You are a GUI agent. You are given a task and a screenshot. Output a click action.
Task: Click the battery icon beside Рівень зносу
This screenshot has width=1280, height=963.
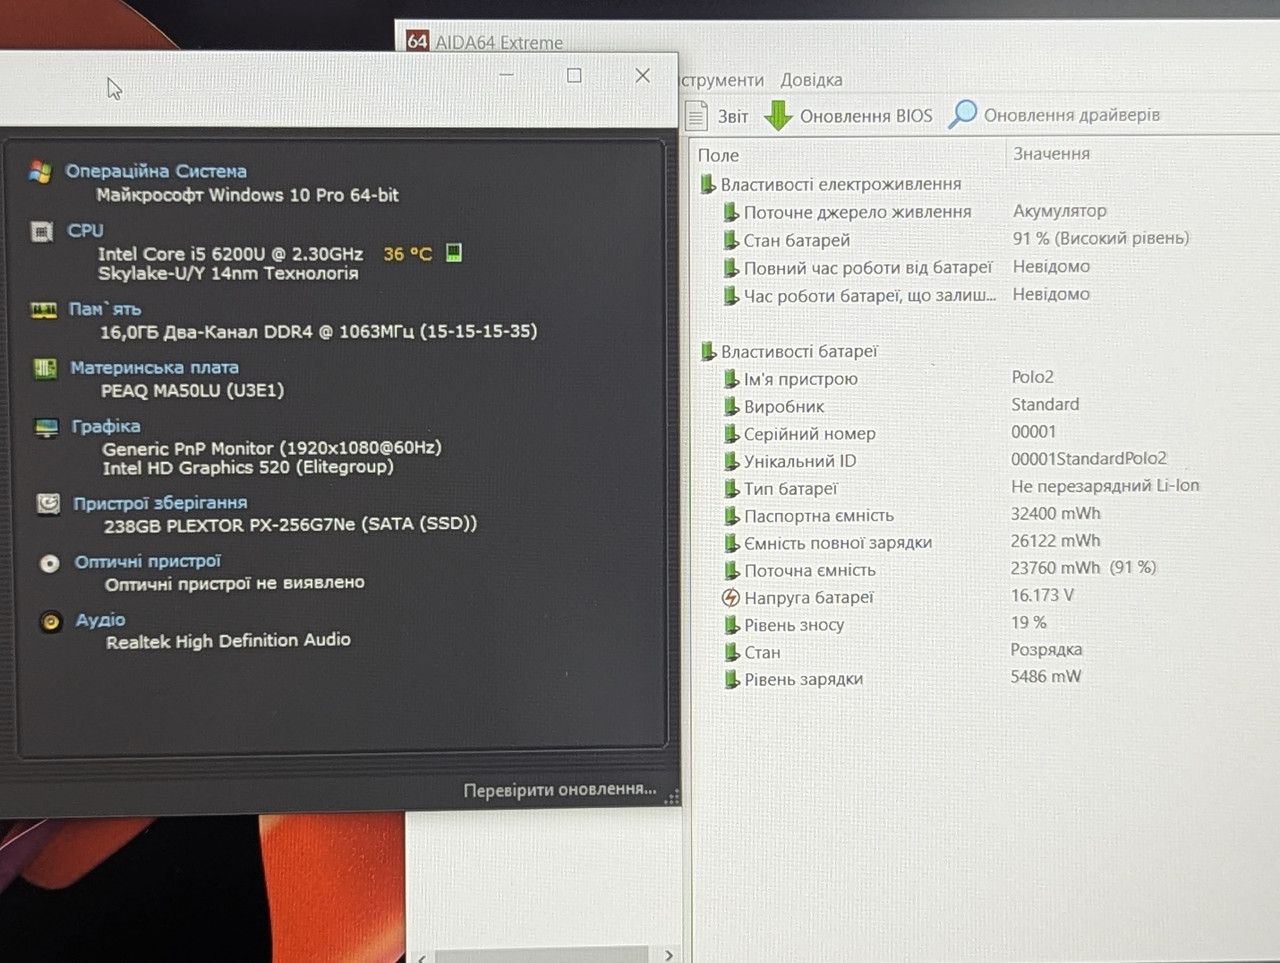(x=731, y=625)
